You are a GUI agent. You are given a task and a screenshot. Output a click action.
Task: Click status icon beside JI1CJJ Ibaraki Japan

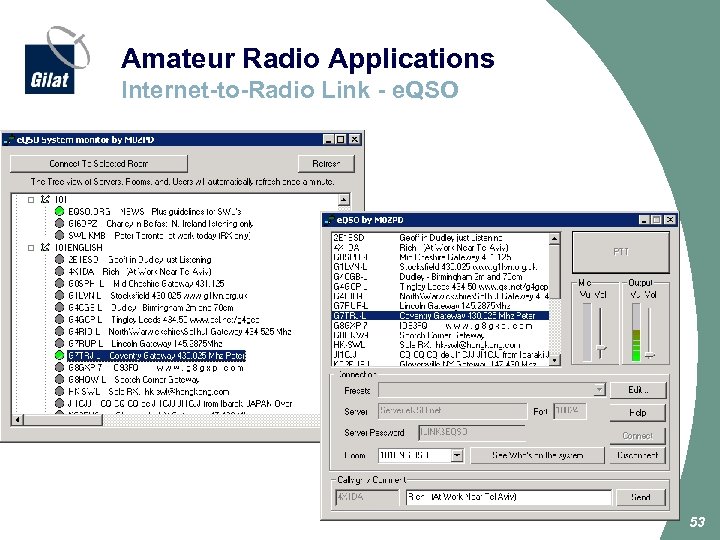59,403
